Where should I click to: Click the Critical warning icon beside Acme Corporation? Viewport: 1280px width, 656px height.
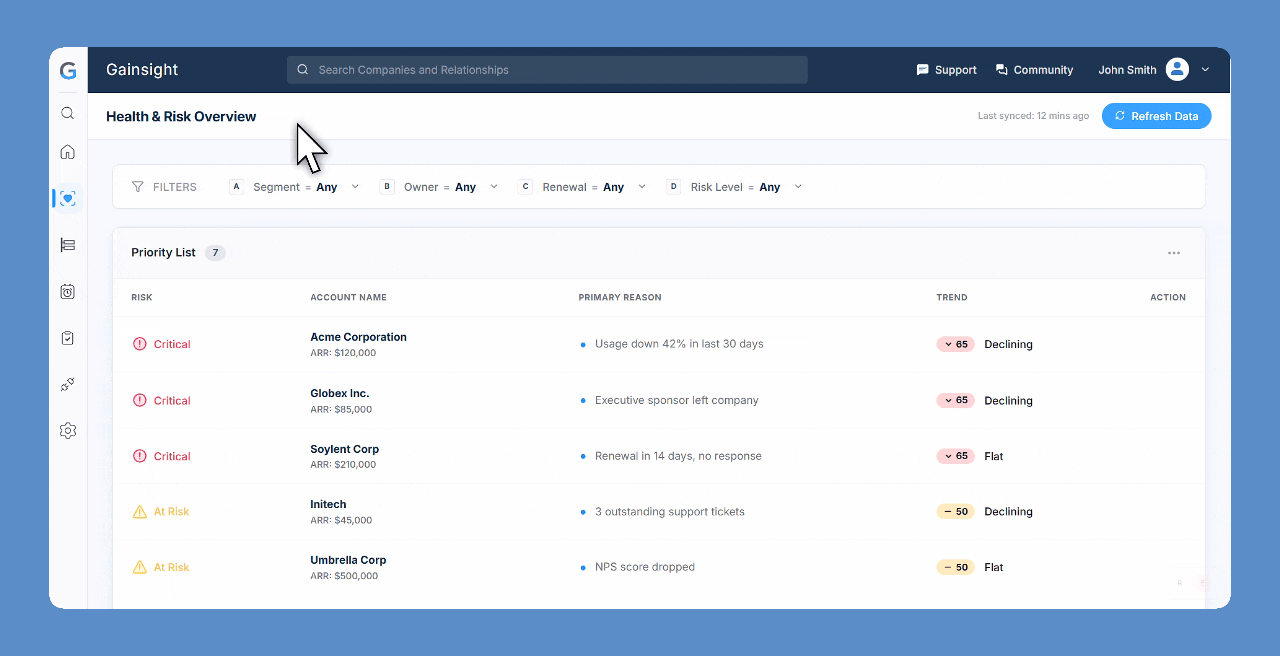[138, 344]
